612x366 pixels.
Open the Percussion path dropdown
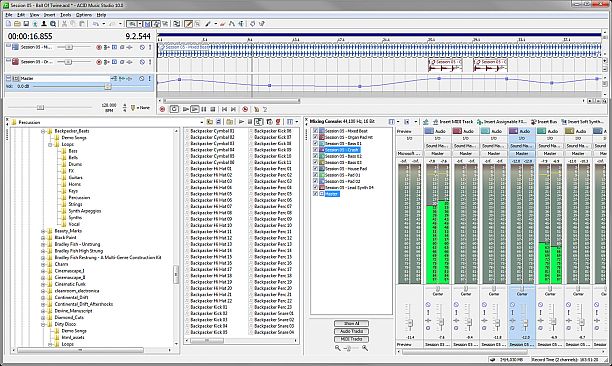pyautogui.click(x=202, y=123)
